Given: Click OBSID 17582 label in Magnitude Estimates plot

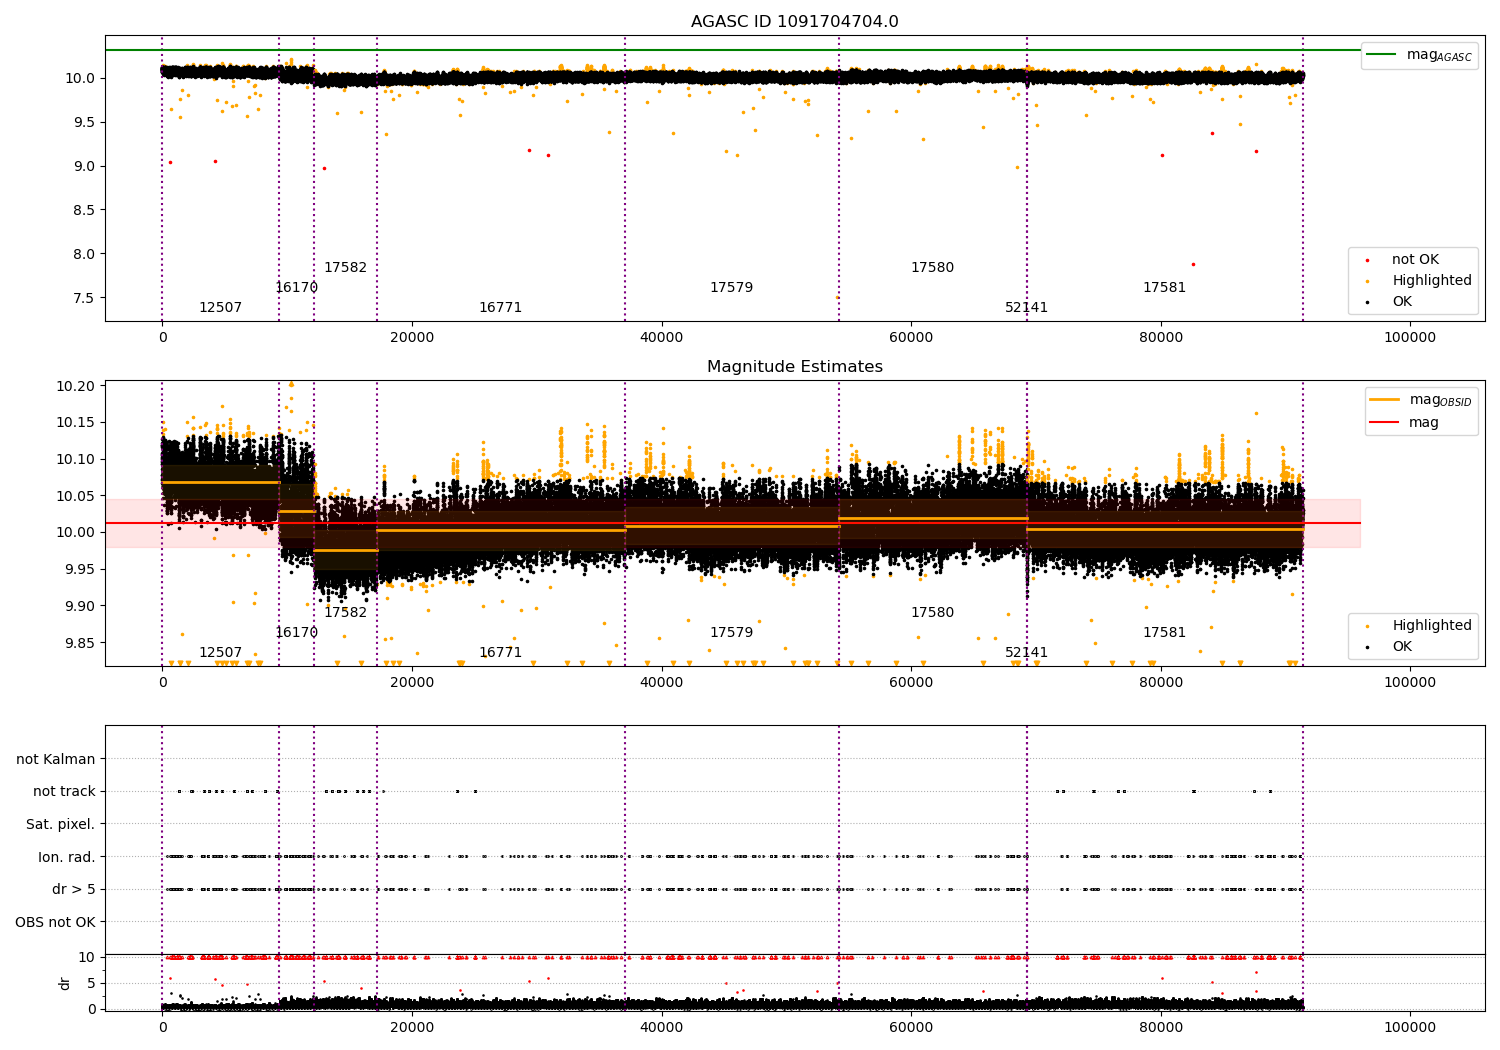Looking at the screenshot, I should 345,613.
